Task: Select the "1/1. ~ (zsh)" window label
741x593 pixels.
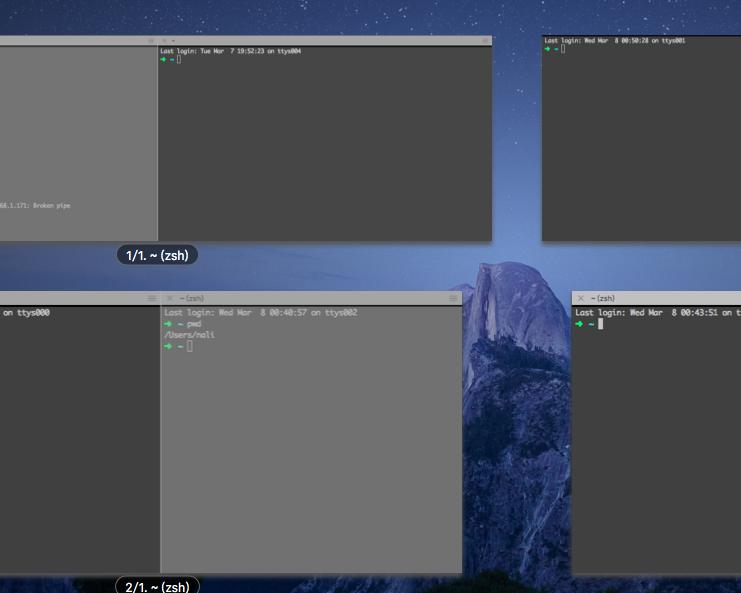Action: 157,255
